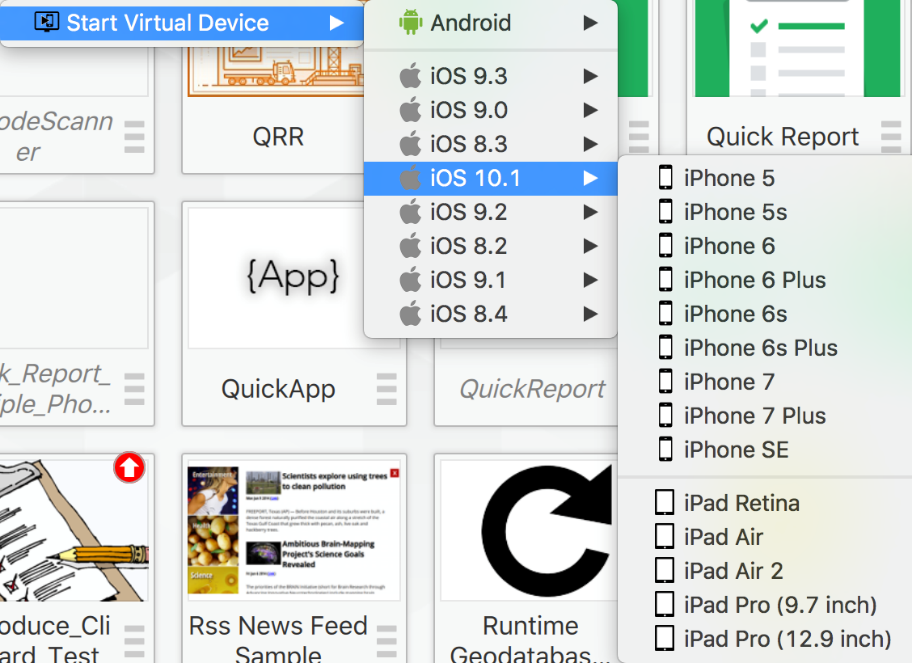Start the iPhone 7 simulator

pyautogui.click(x=765, y=382)
